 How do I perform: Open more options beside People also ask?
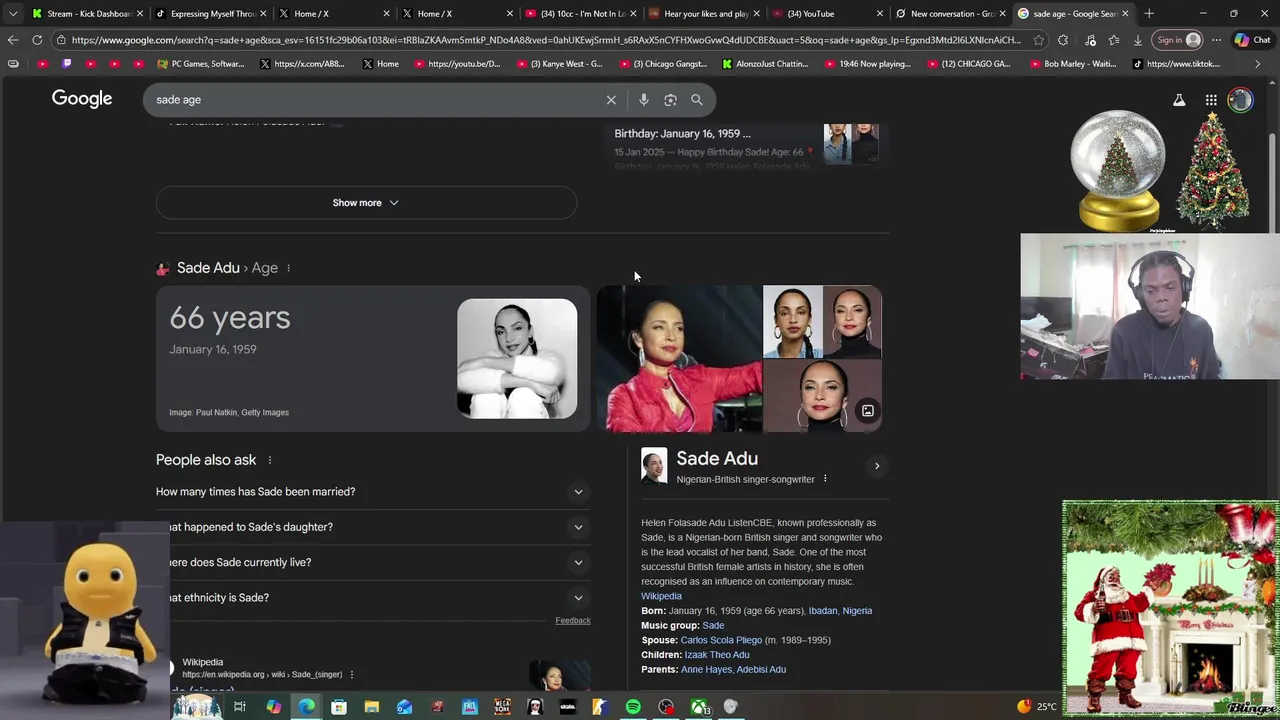269,460
